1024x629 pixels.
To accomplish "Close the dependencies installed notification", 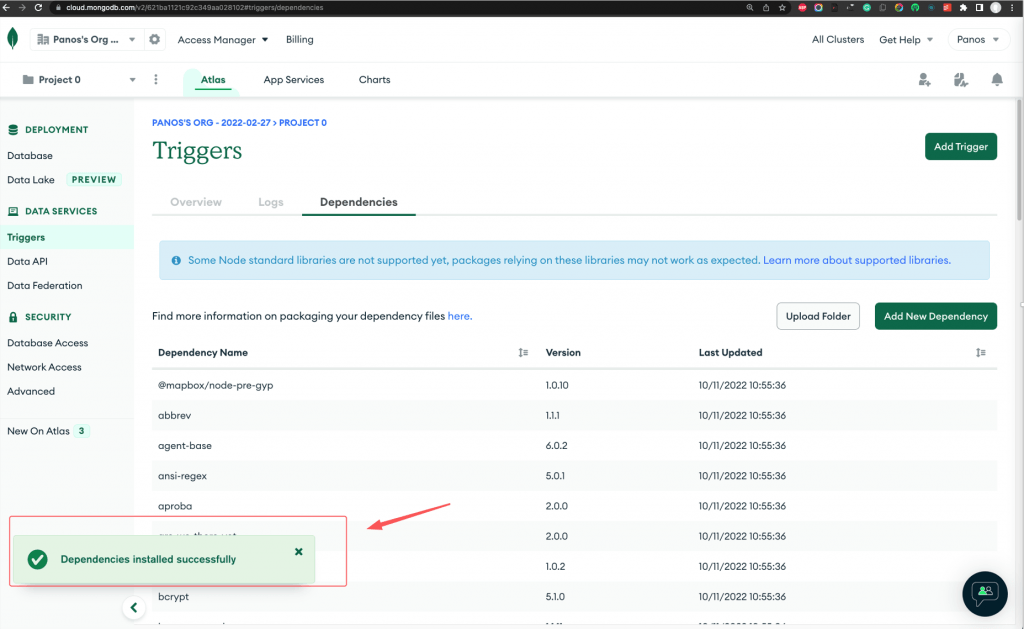I will [298, 551].
